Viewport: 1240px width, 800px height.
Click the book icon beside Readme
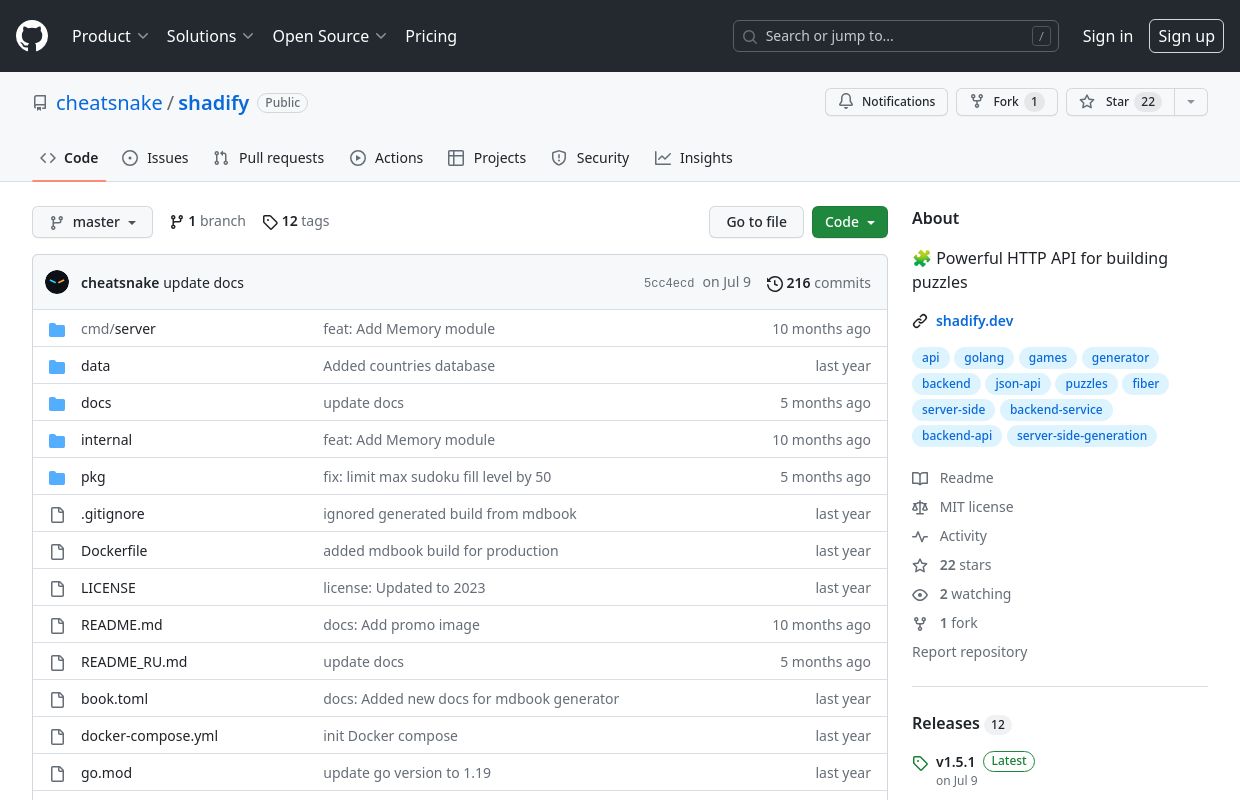tap(920, 478)
